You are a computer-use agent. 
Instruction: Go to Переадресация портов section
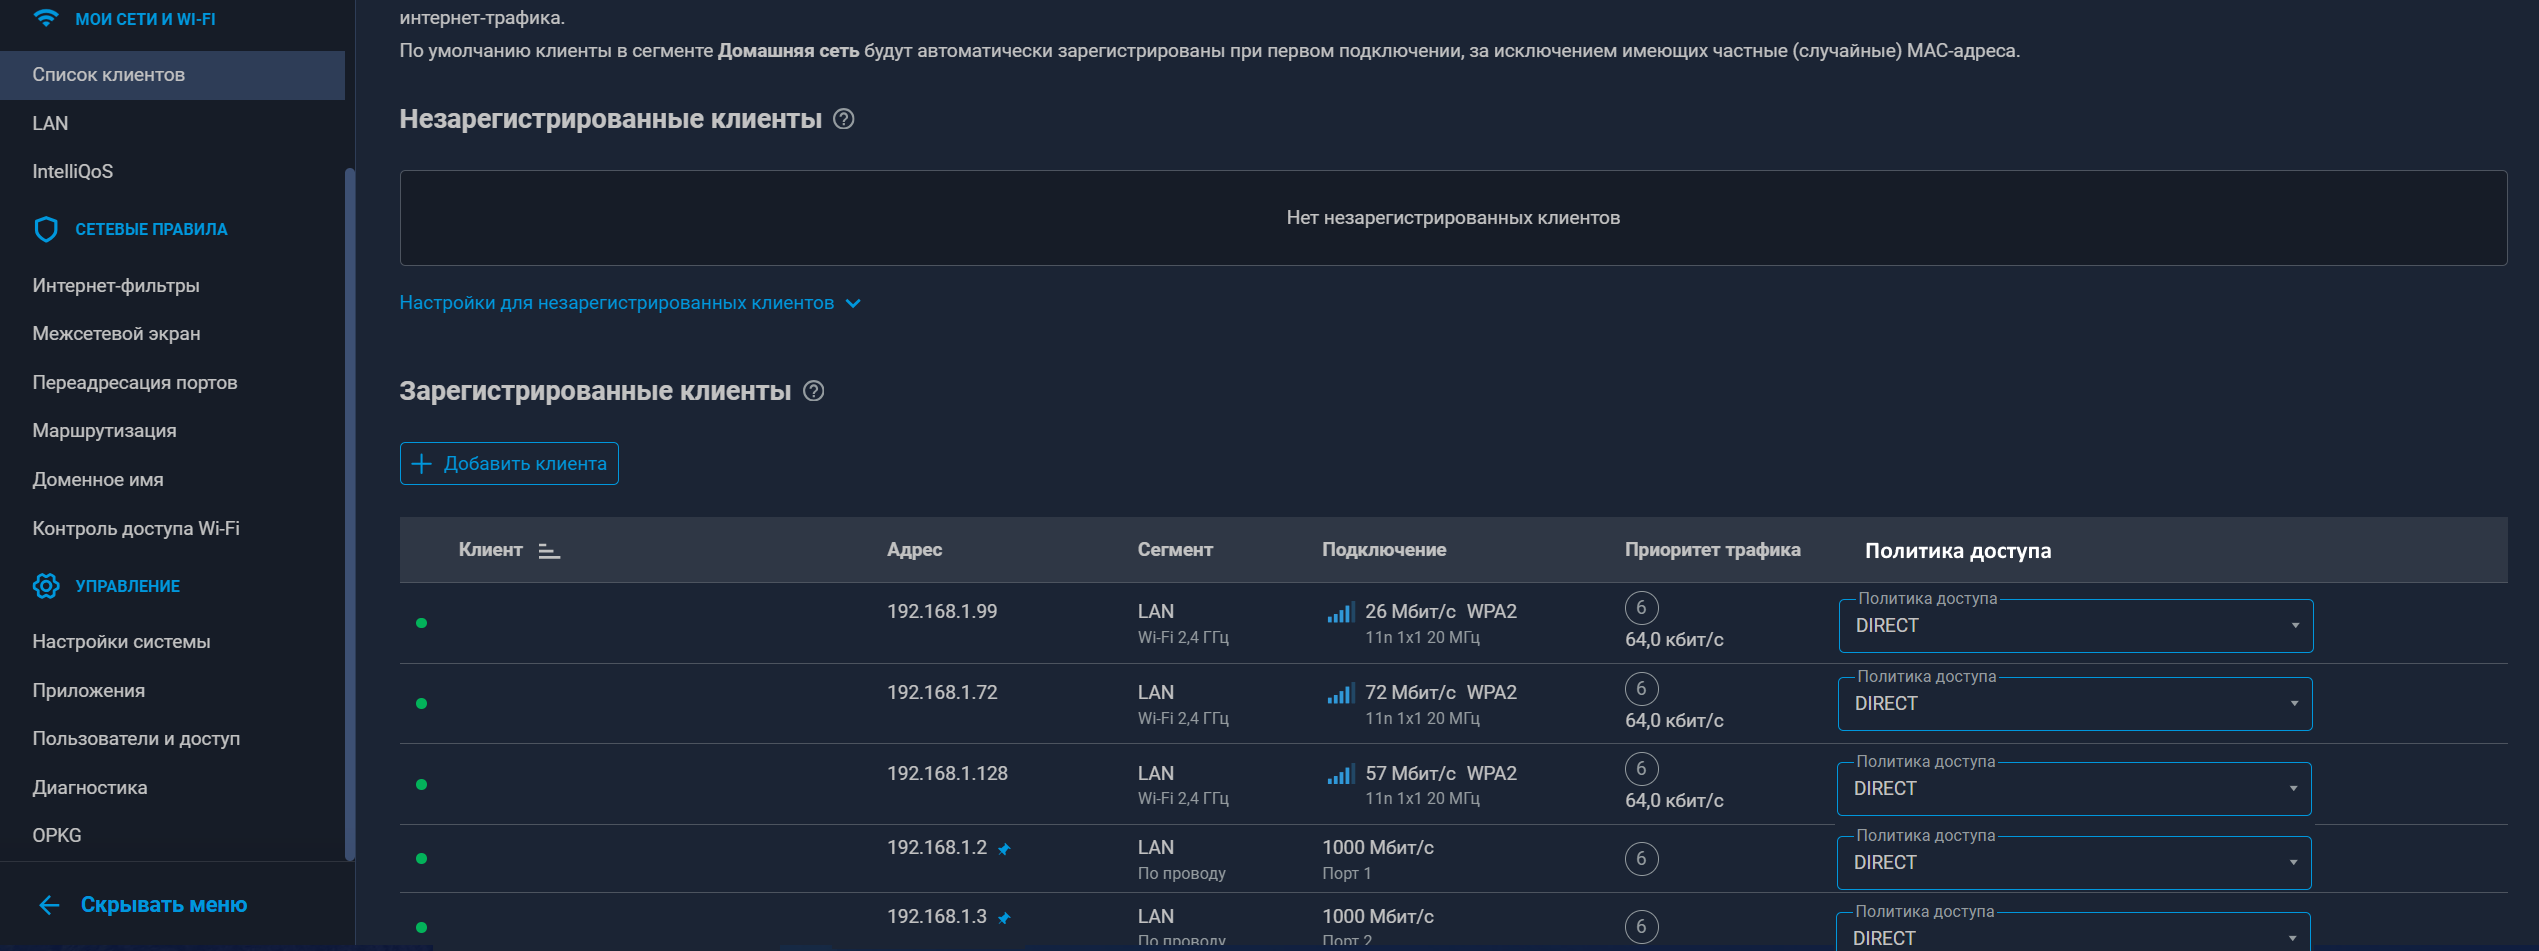click(134, 383)
